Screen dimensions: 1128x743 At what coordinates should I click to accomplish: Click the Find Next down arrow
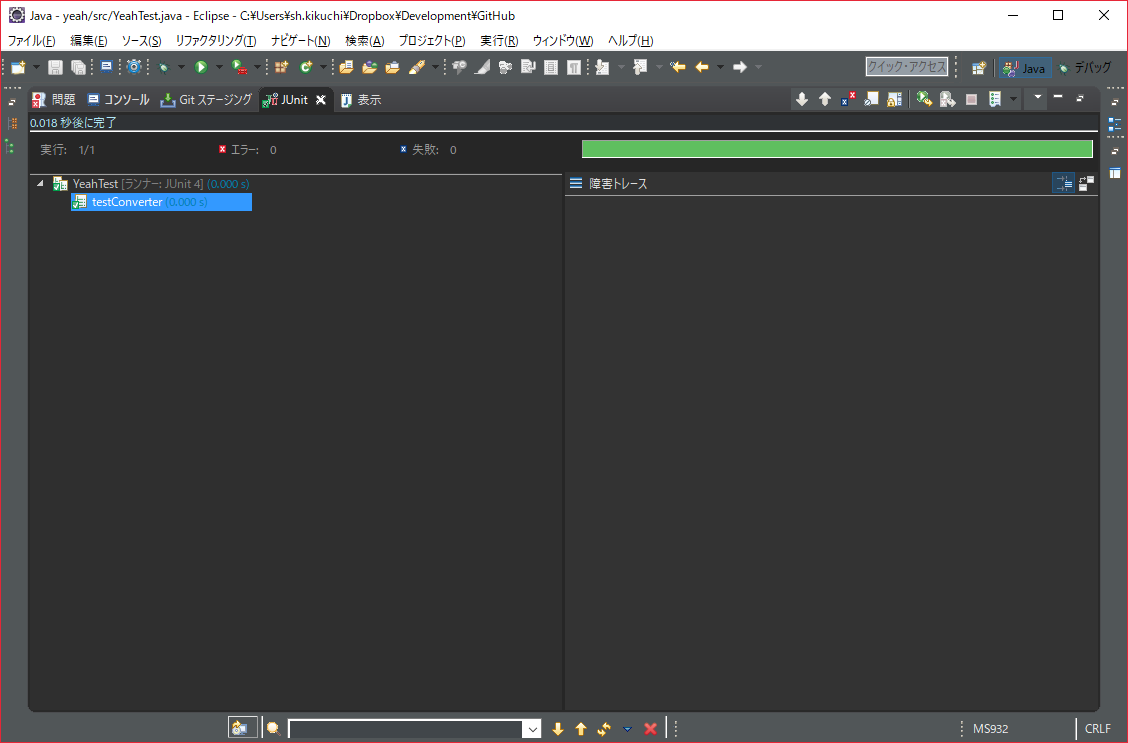tap(558, 729)
